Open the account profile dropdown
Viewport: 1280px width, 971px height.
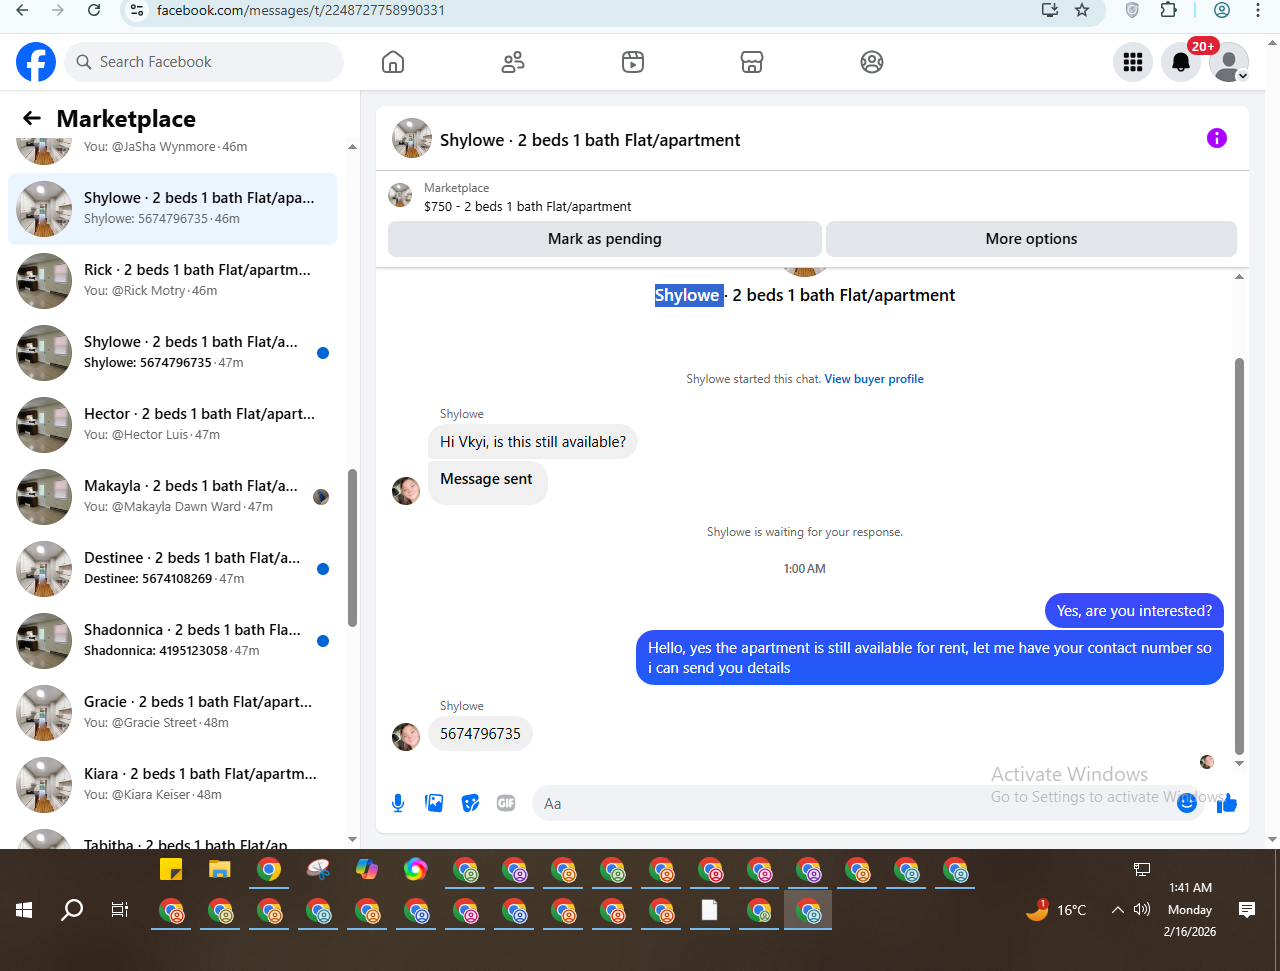click(1229, 62)
